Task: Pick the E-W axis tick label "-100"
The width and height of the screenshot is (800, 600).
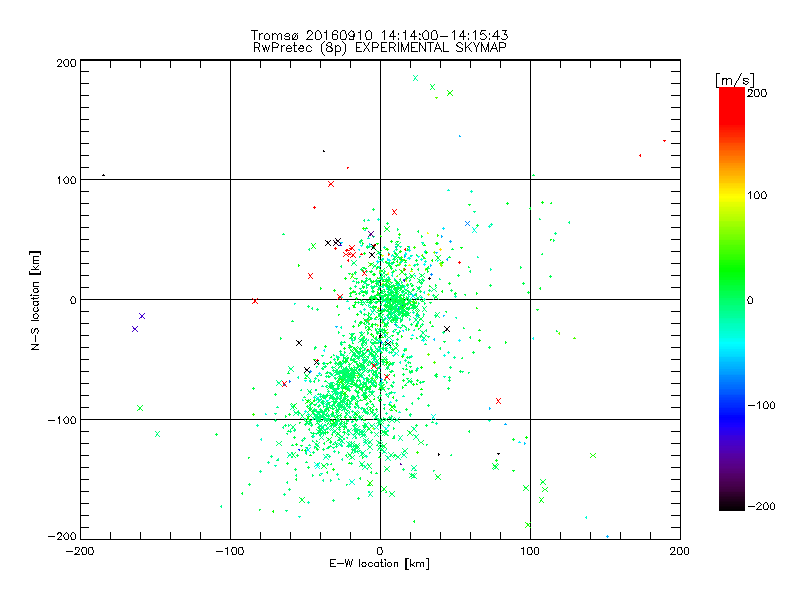Action: tap(230, 551)
